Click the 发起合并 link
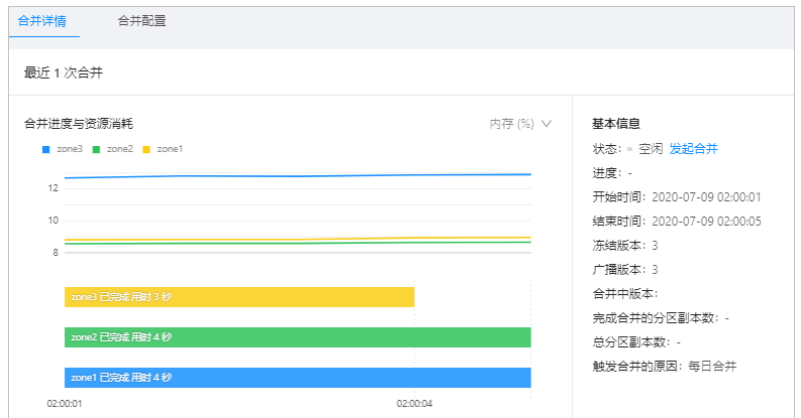Image resolution: width=801 pixels, height=418 pixels. (693, 149)
